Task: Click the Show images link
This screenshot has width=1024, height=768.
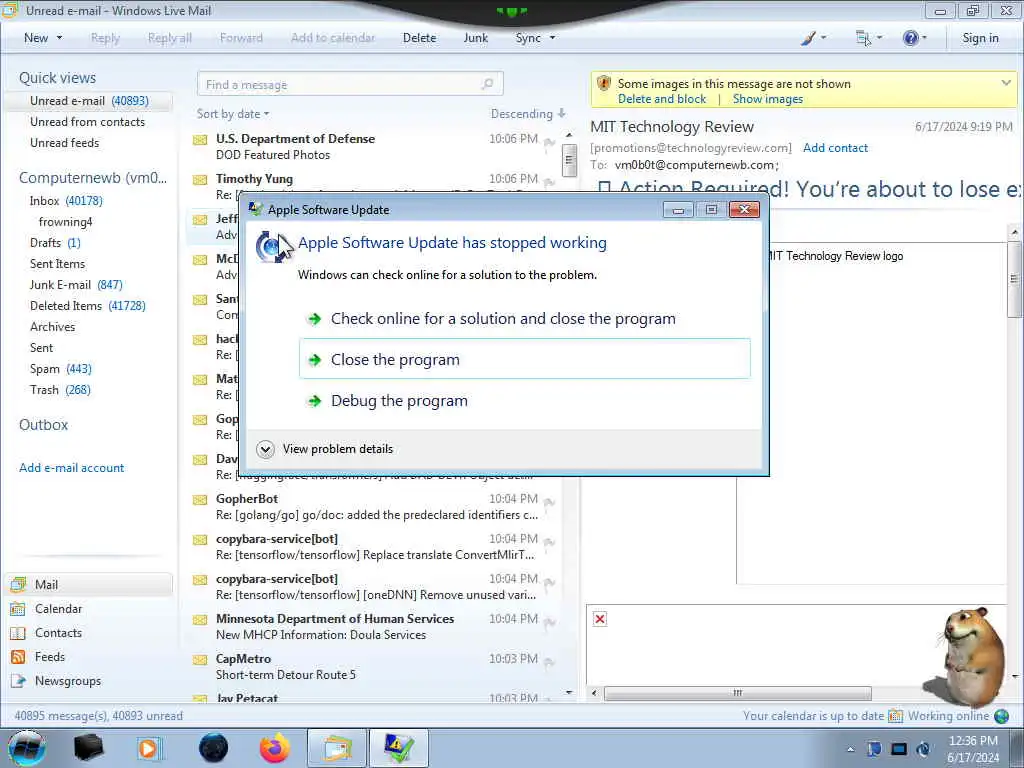Action: pyautogui.click(x=767, y=99)
